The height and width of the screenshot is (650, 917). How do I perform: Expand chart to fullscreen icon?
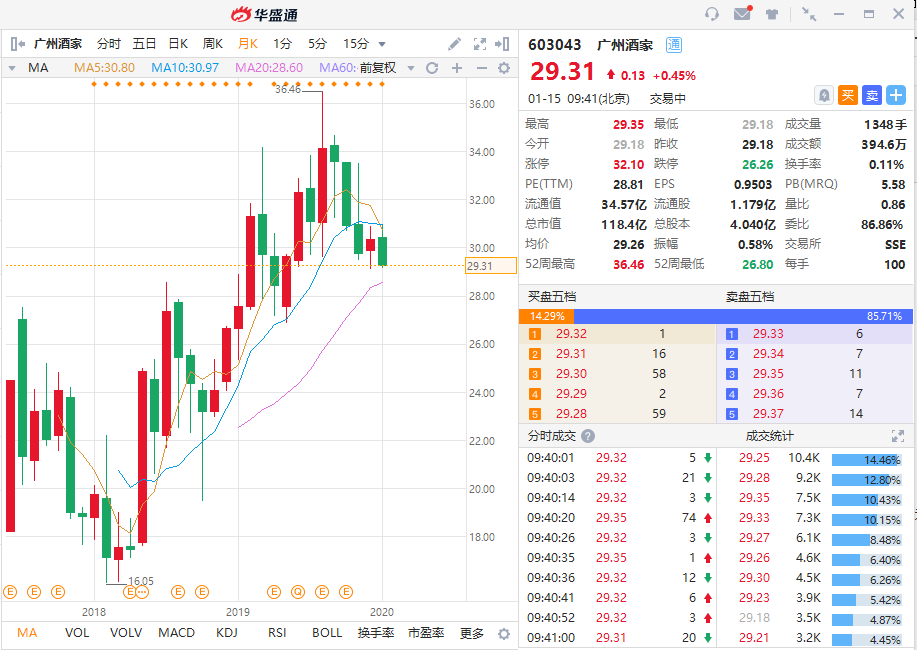[480, 44]
